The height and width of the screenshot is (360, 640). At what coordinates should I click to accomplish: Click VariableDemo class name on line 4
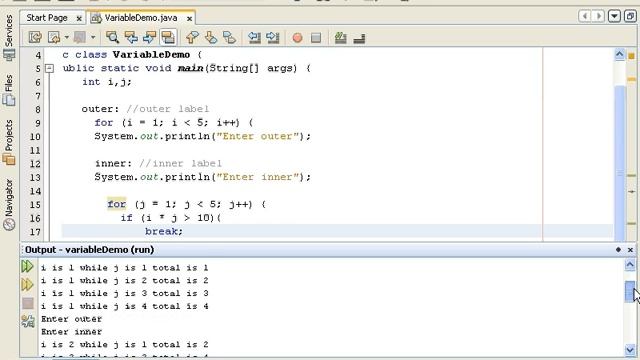point(151,55)
